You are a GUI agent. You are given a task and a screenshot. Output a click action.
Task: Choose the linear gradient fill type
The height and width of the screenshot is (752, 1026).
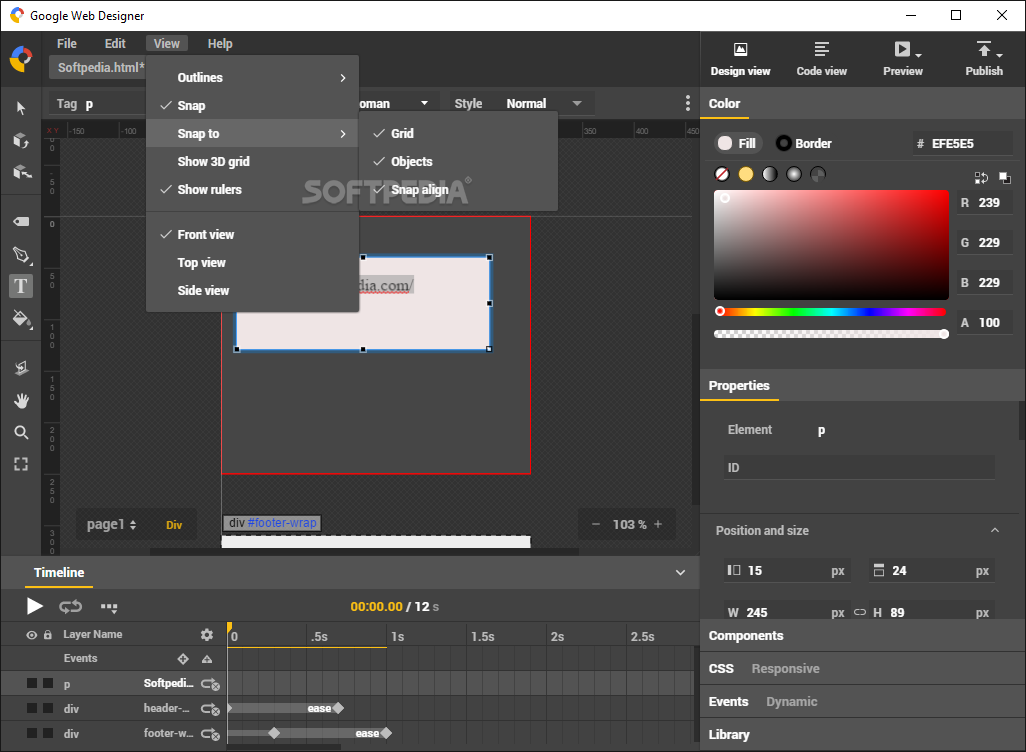coord(770,174)
